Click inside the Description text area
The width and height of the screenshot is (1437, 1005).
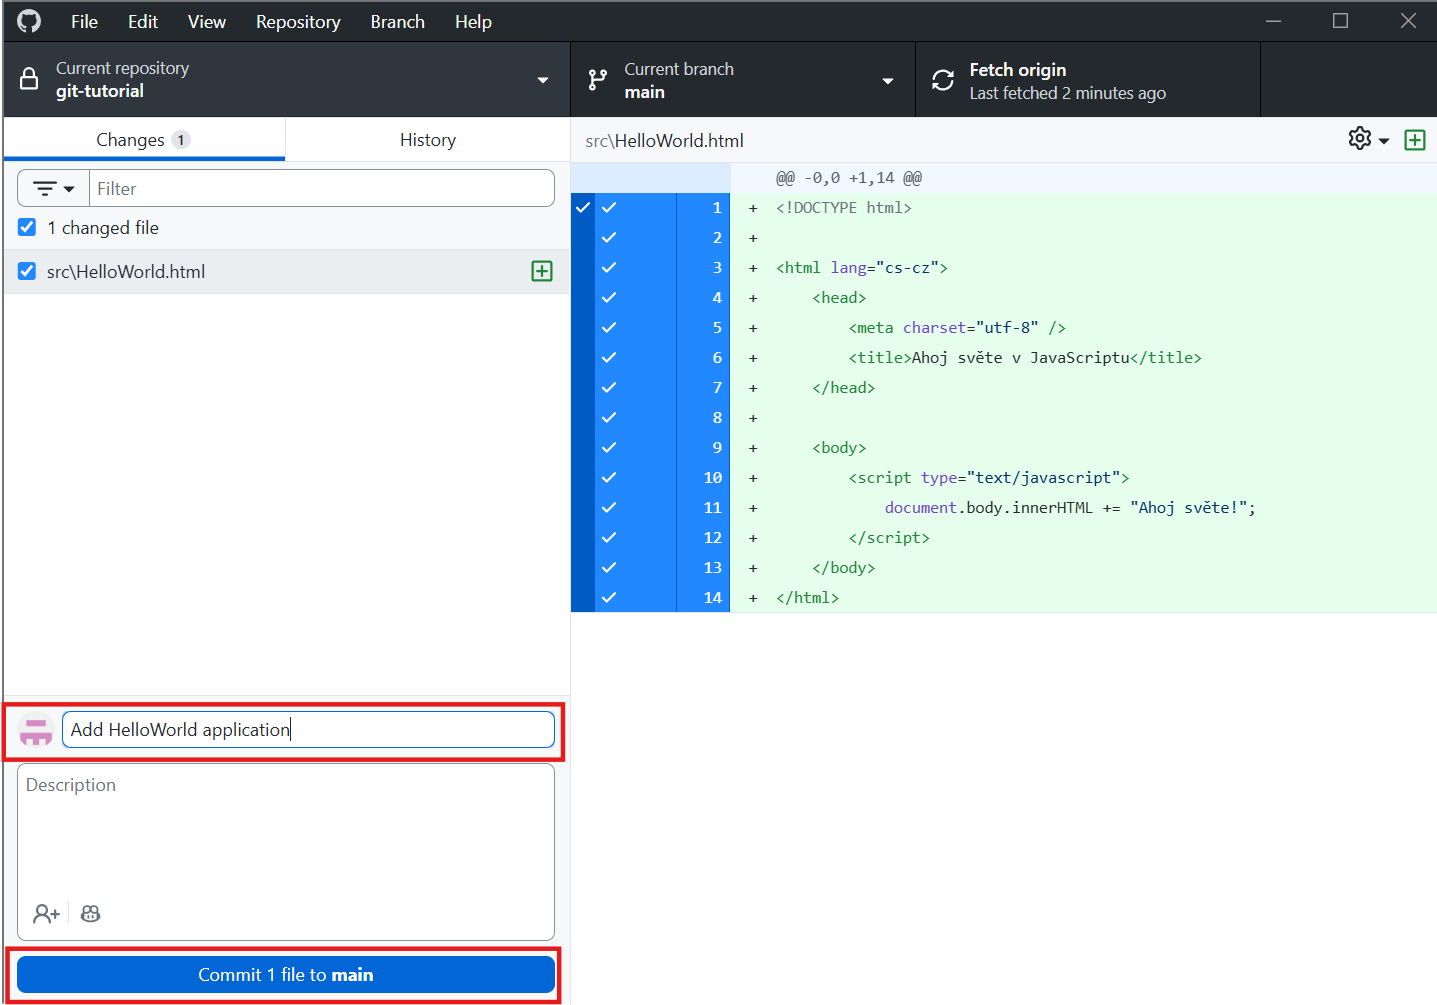(x=285, y=840)
